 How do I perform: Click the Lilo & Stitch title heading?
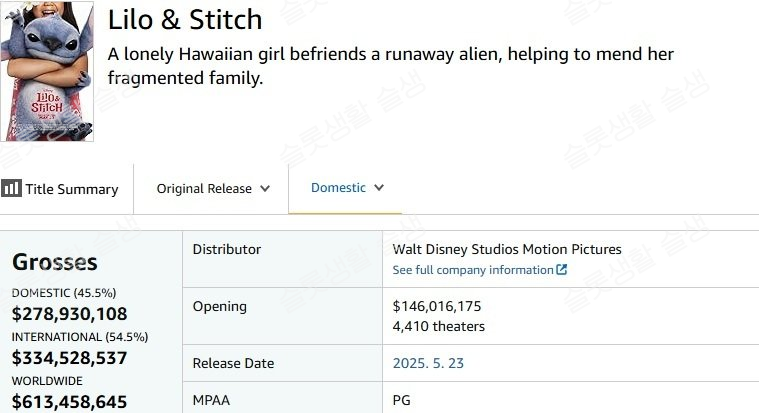click(x=185, y=18)
